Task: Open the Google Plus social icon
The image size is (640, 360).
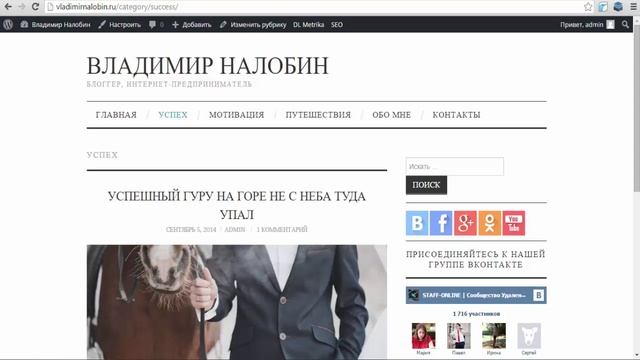Action: coord(465,223)
